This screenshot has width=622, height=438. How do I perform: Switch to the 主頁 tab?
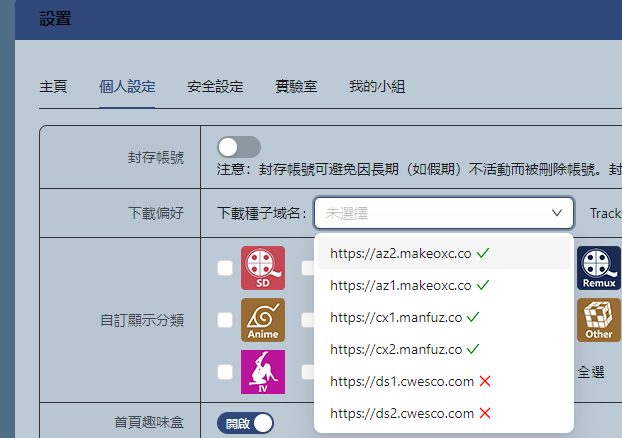pos(53,86)
